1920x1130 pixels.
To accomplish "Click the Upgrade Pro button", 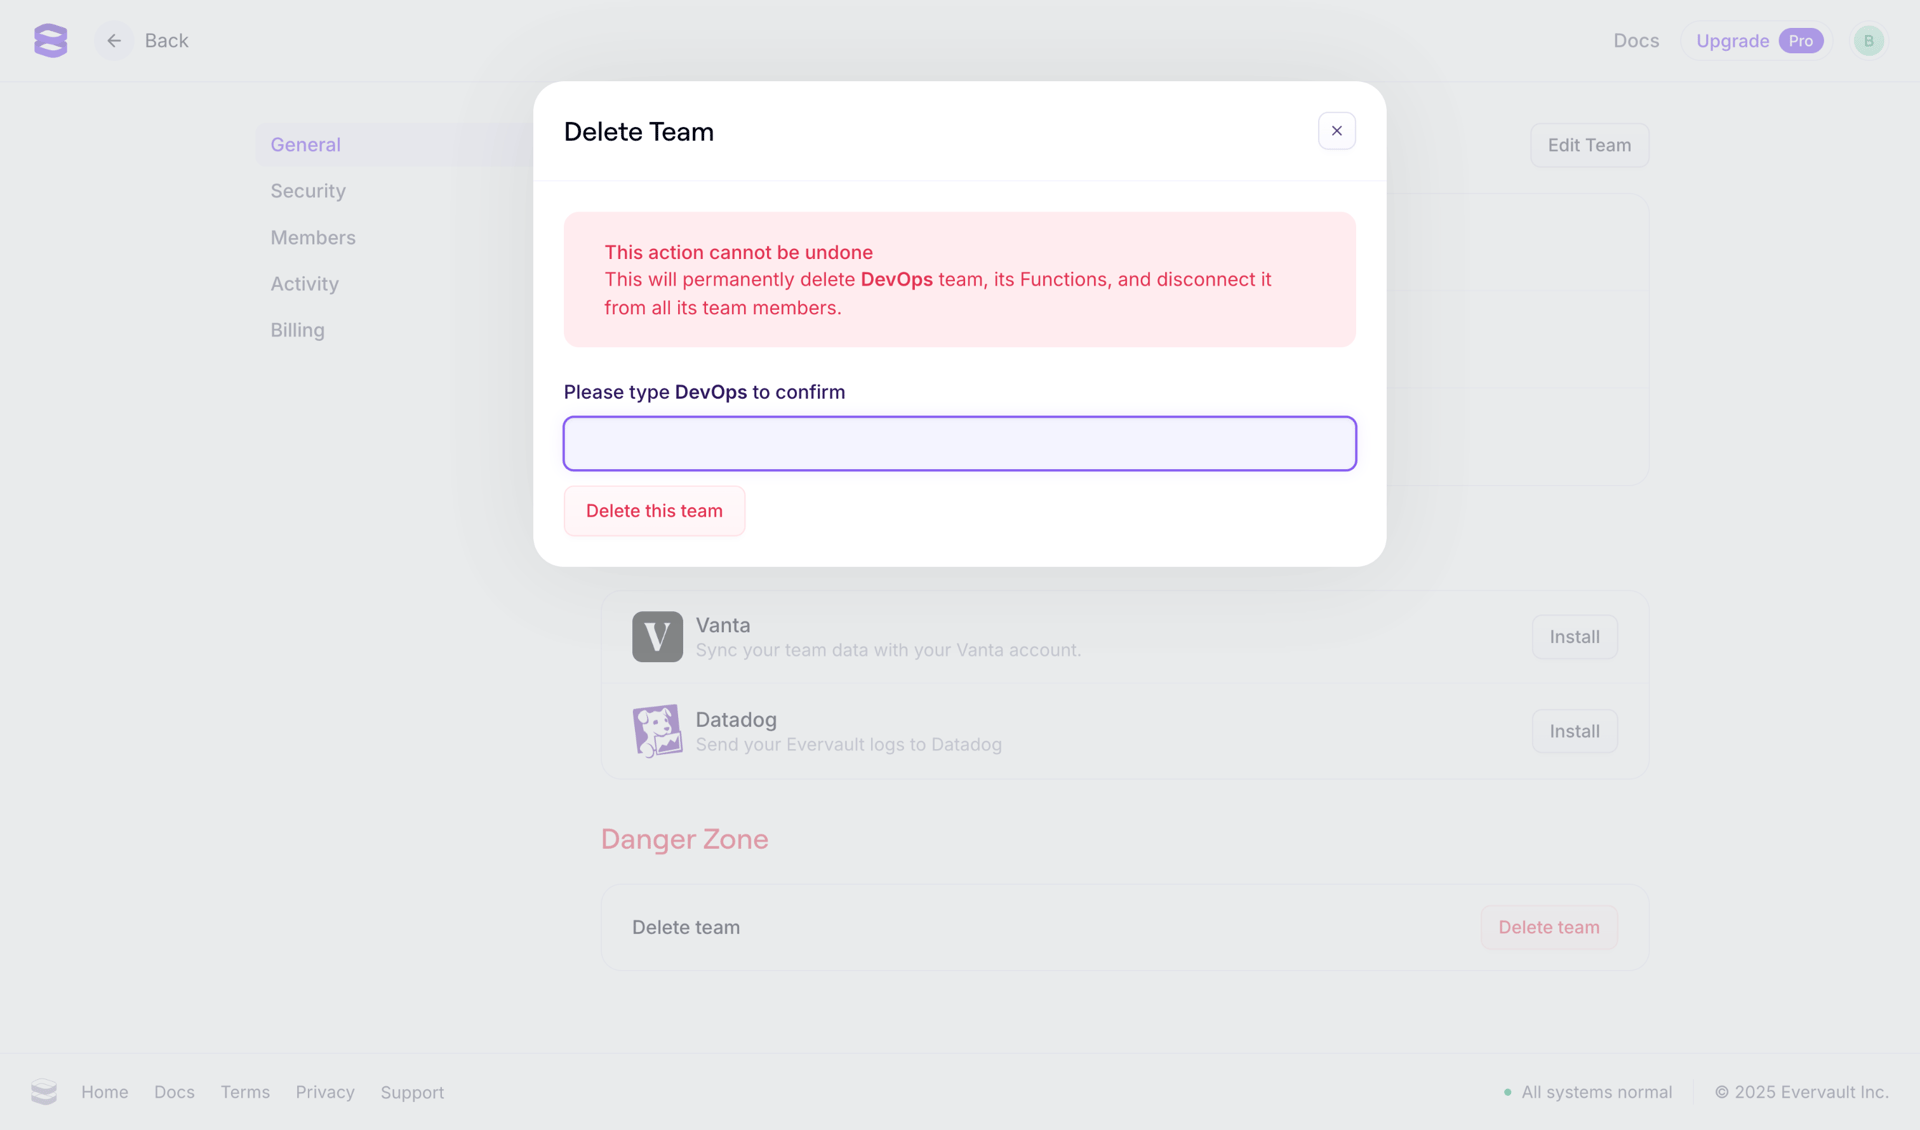I will coord(1755,40).
